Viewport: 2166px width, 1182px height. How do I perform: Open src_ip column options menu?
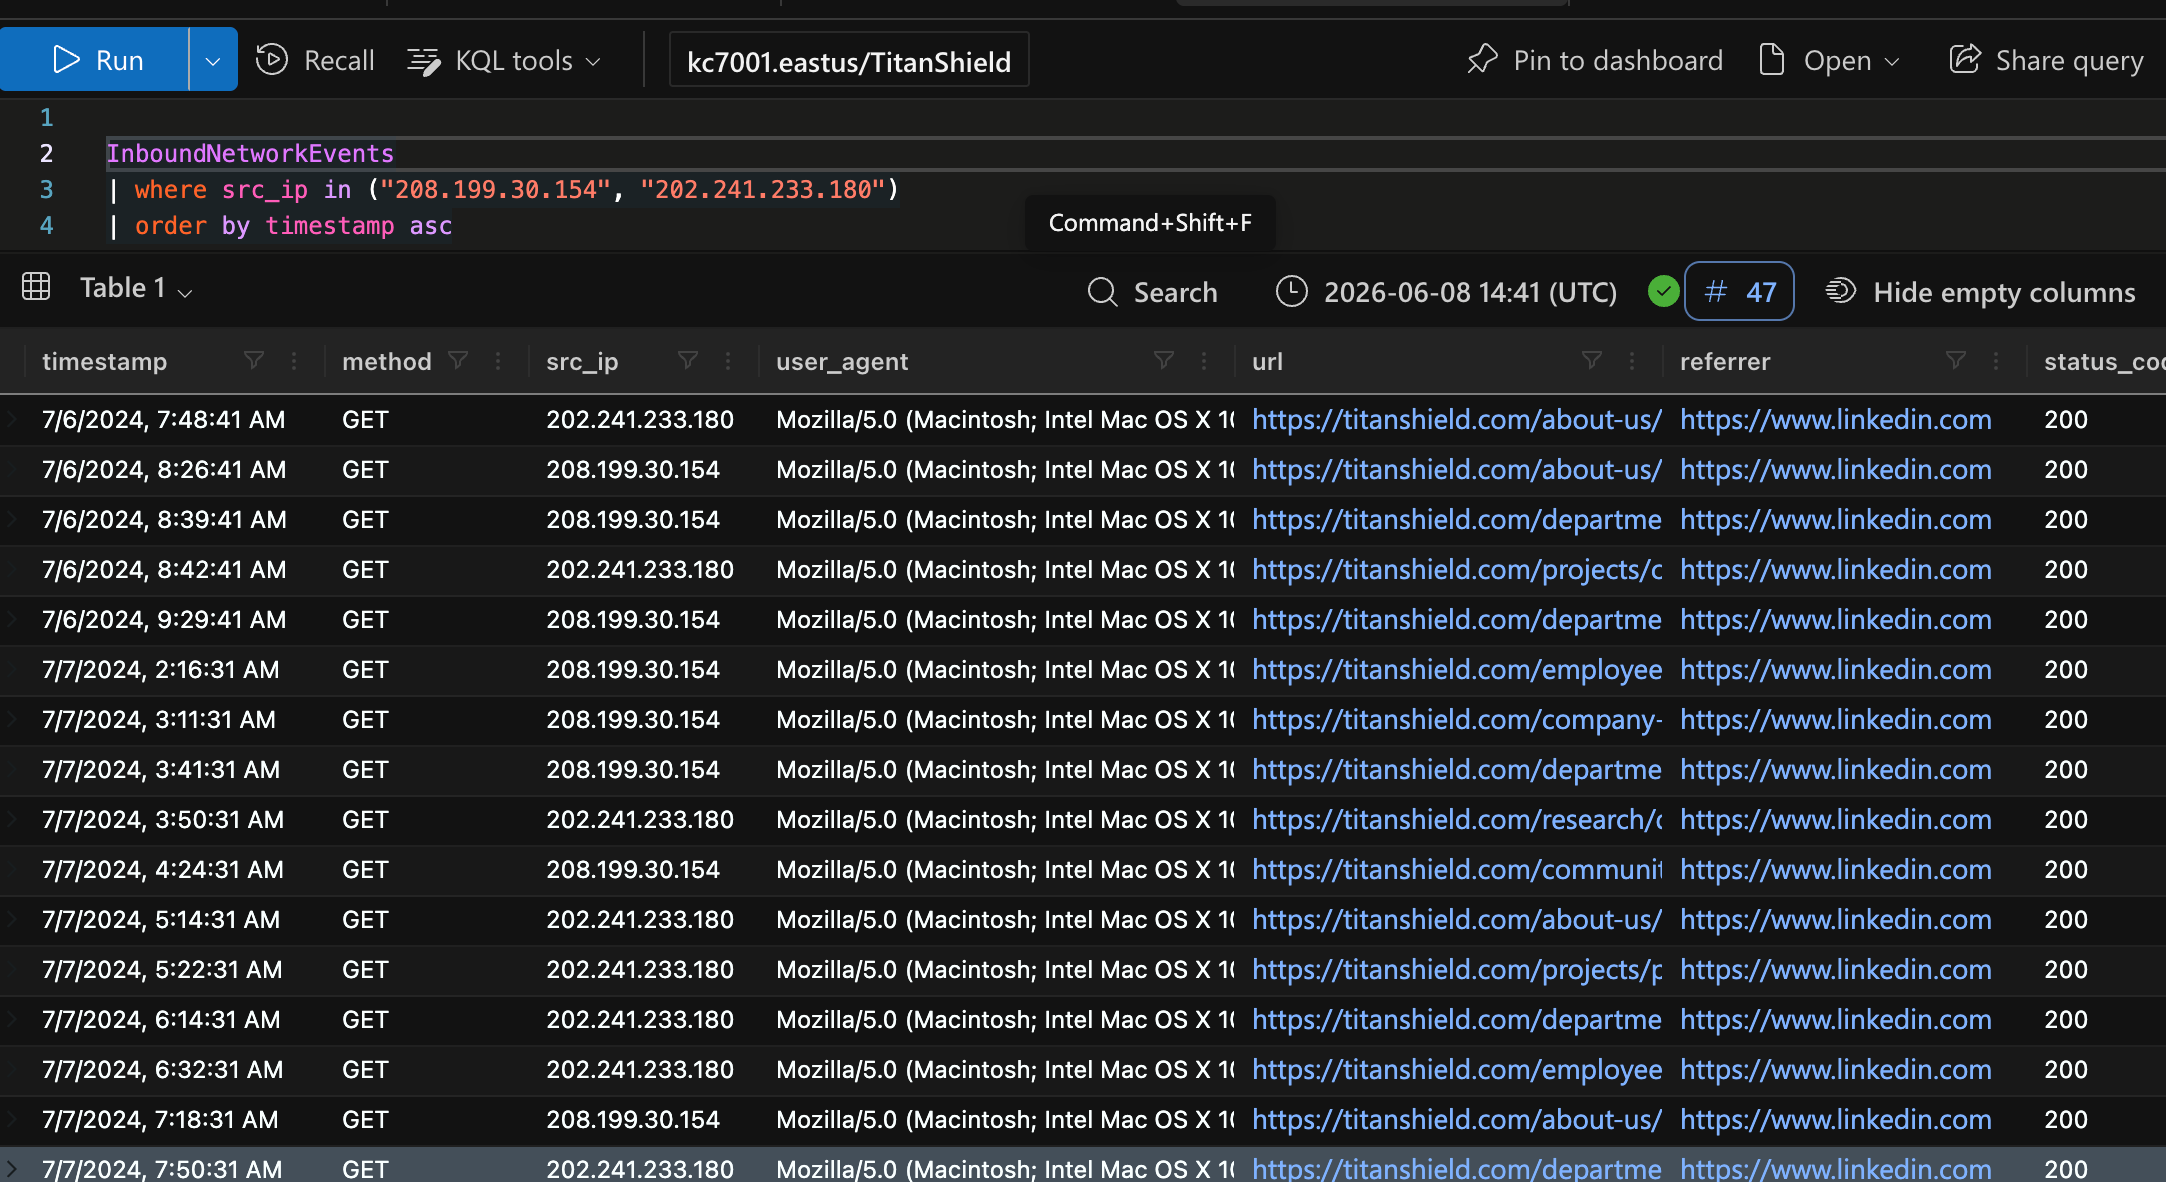[x=728, y=361]
